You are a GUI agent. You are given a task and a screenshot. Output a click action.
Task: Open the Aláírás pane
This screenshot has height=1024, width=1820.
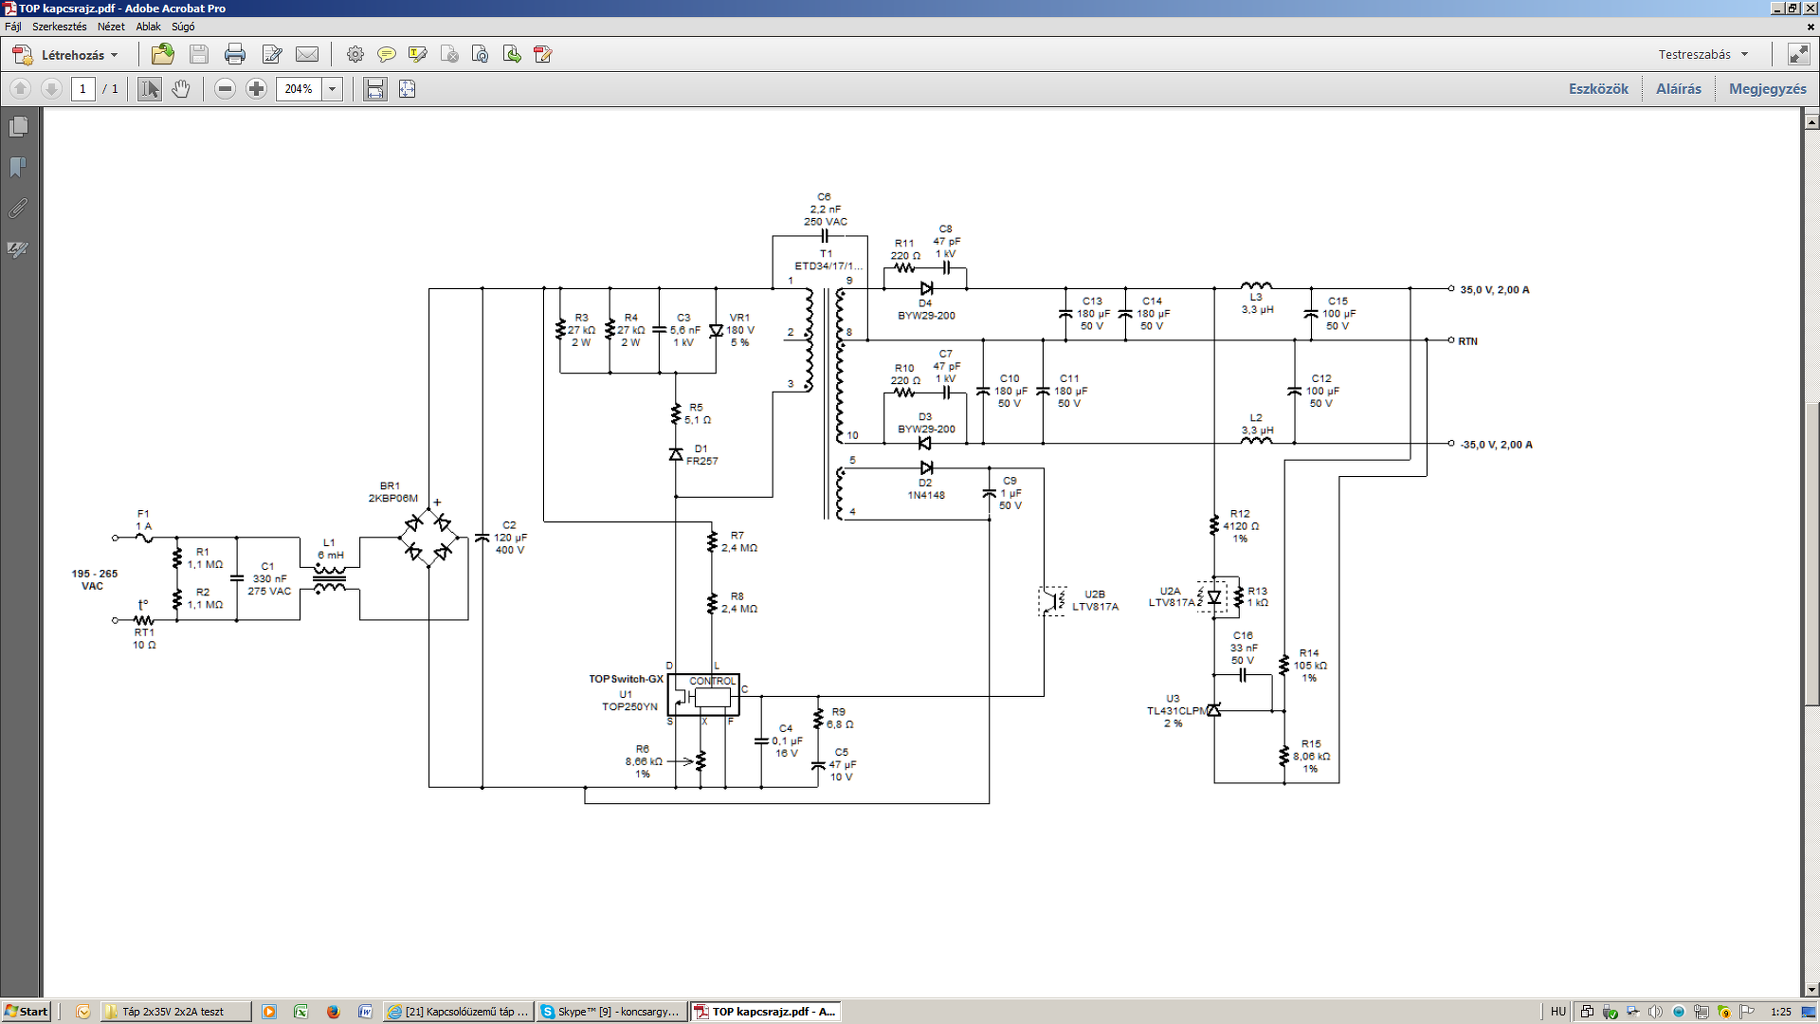pyautogui.click(x=1678, y=89)
